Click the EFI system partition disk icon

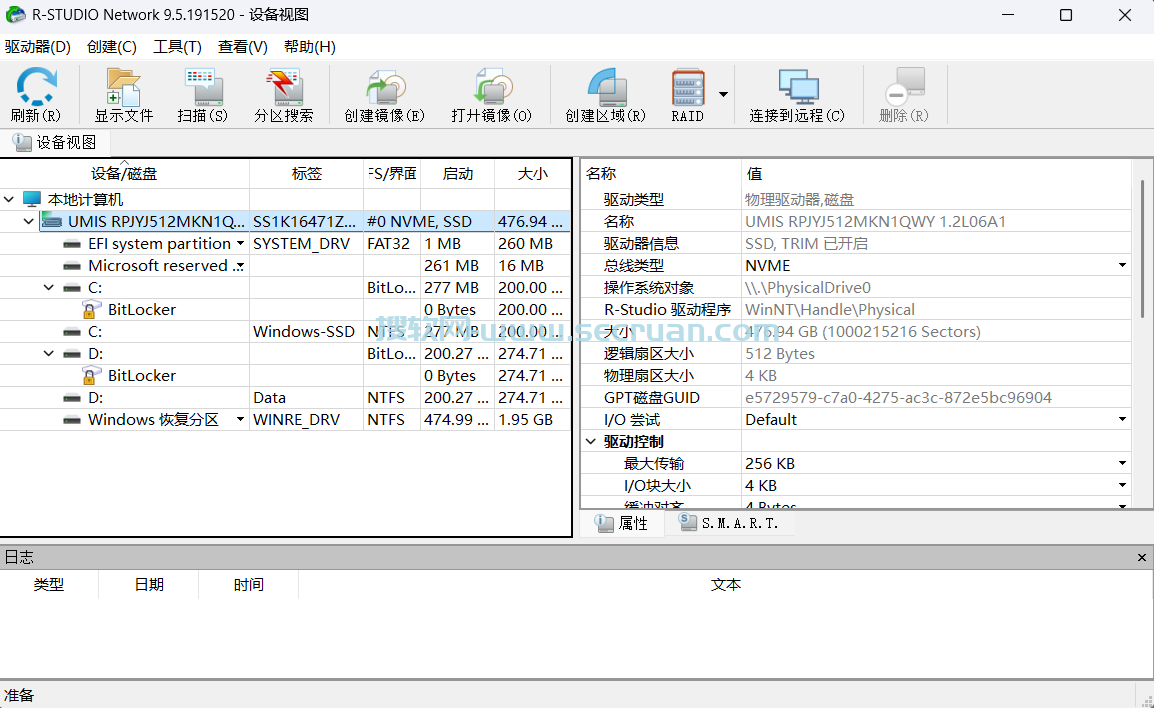click(x=72, y=244)
